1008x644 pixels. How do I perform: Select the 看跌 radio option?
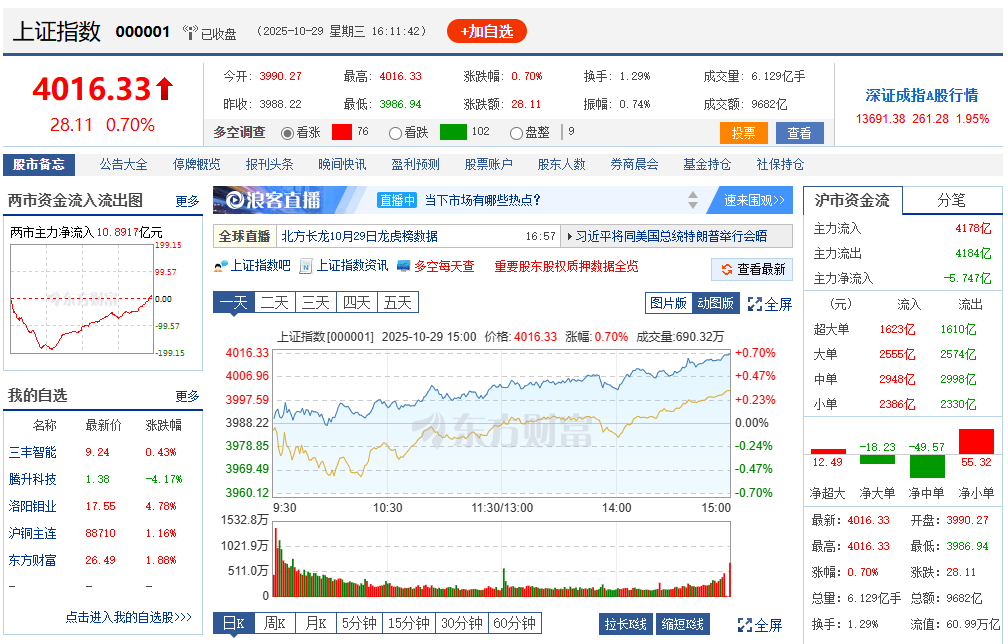click(x=395, y=132)
